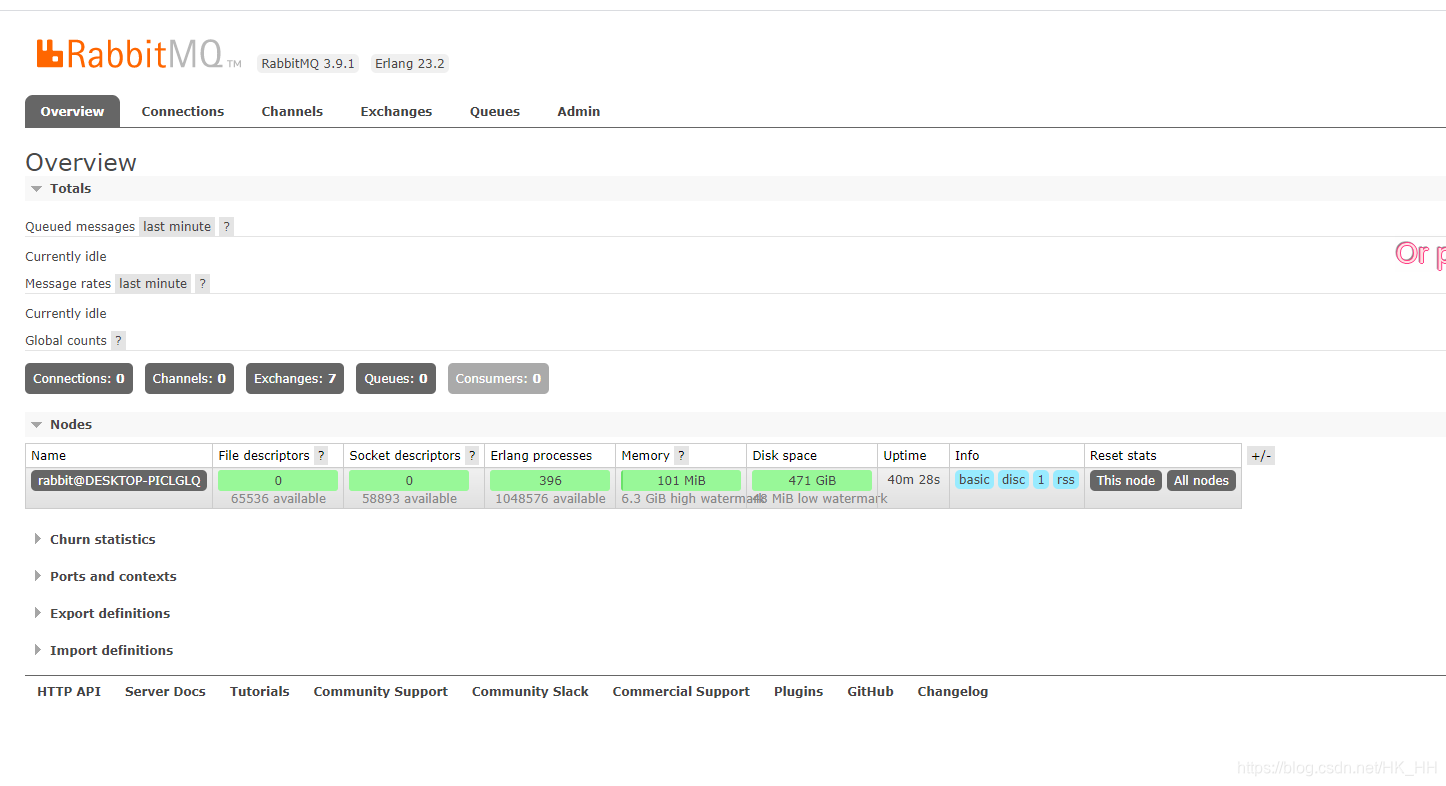1446x786 pixels.
Task: Click the RabbitMQ logo
Action: click(x=139, y=54)
